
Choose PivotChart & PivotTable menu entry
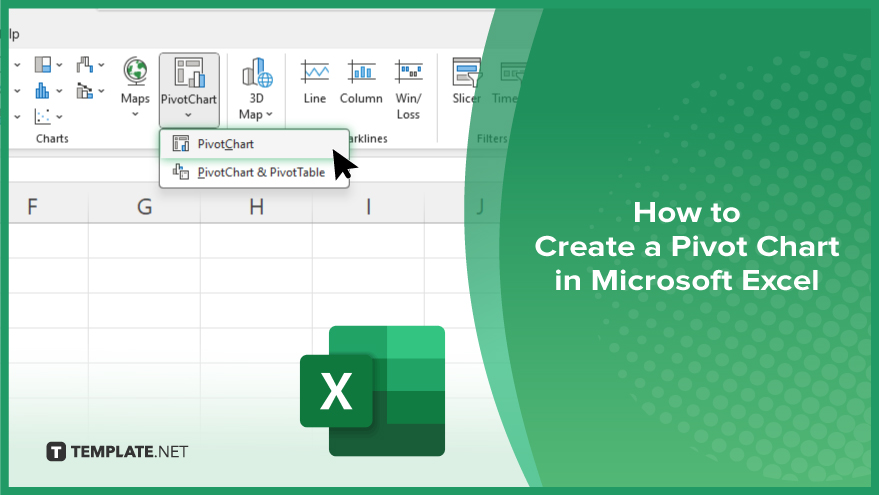255,173
